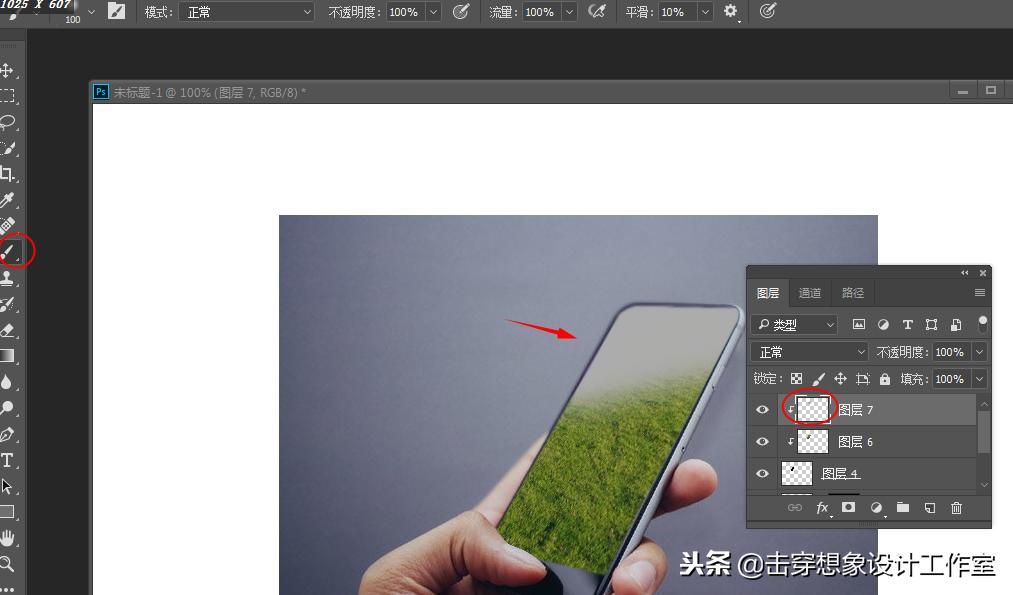The image size is (1013, 595).
Task: Click the Create new layer icon
Action: pos(930,508)
